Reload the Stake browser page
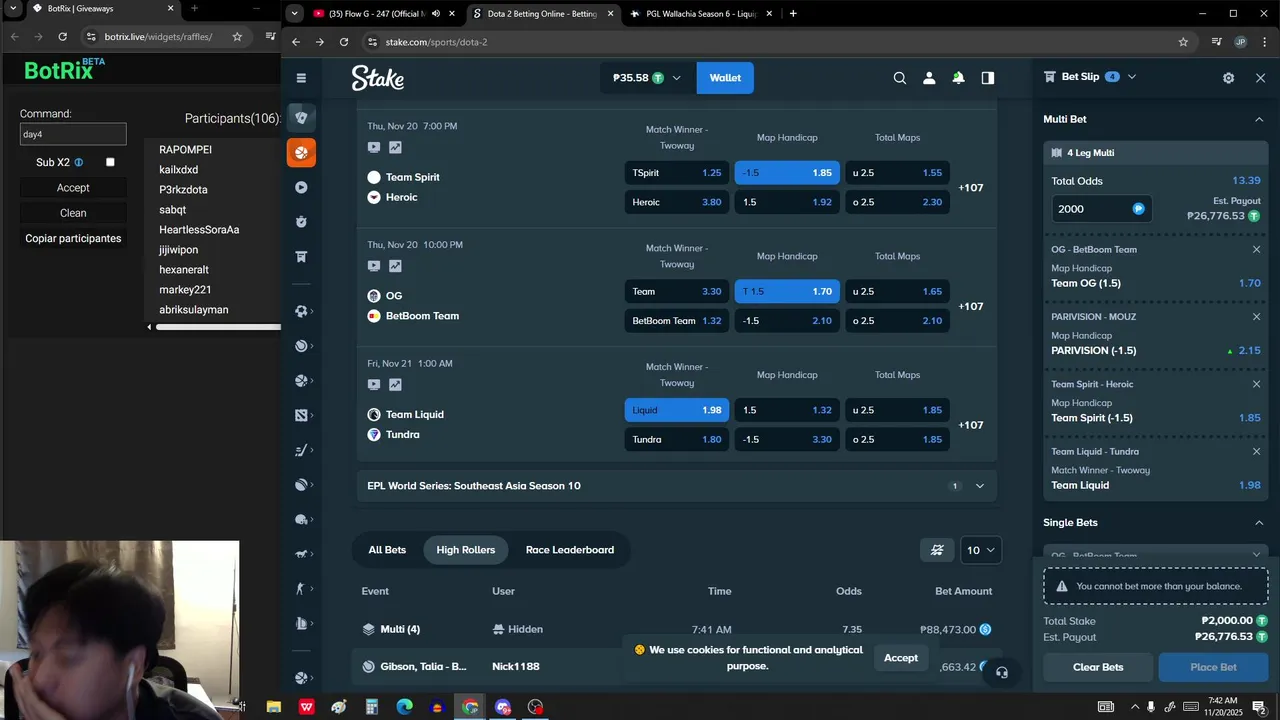The height and width of the screenshot is (720, 1280). pyautogui.click(x=344, y=42)
